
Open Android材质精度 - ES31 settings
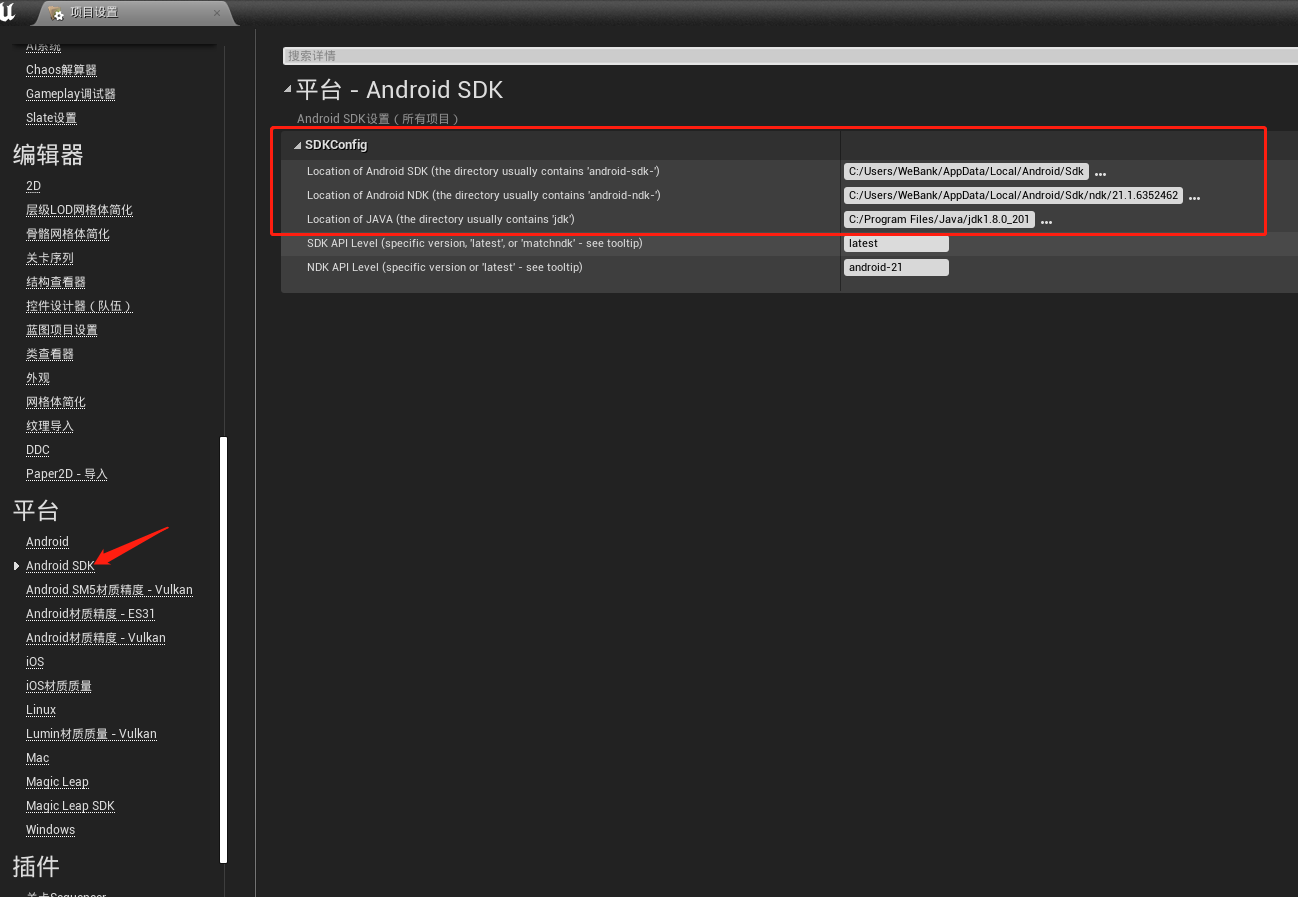(x=91, y=614)
